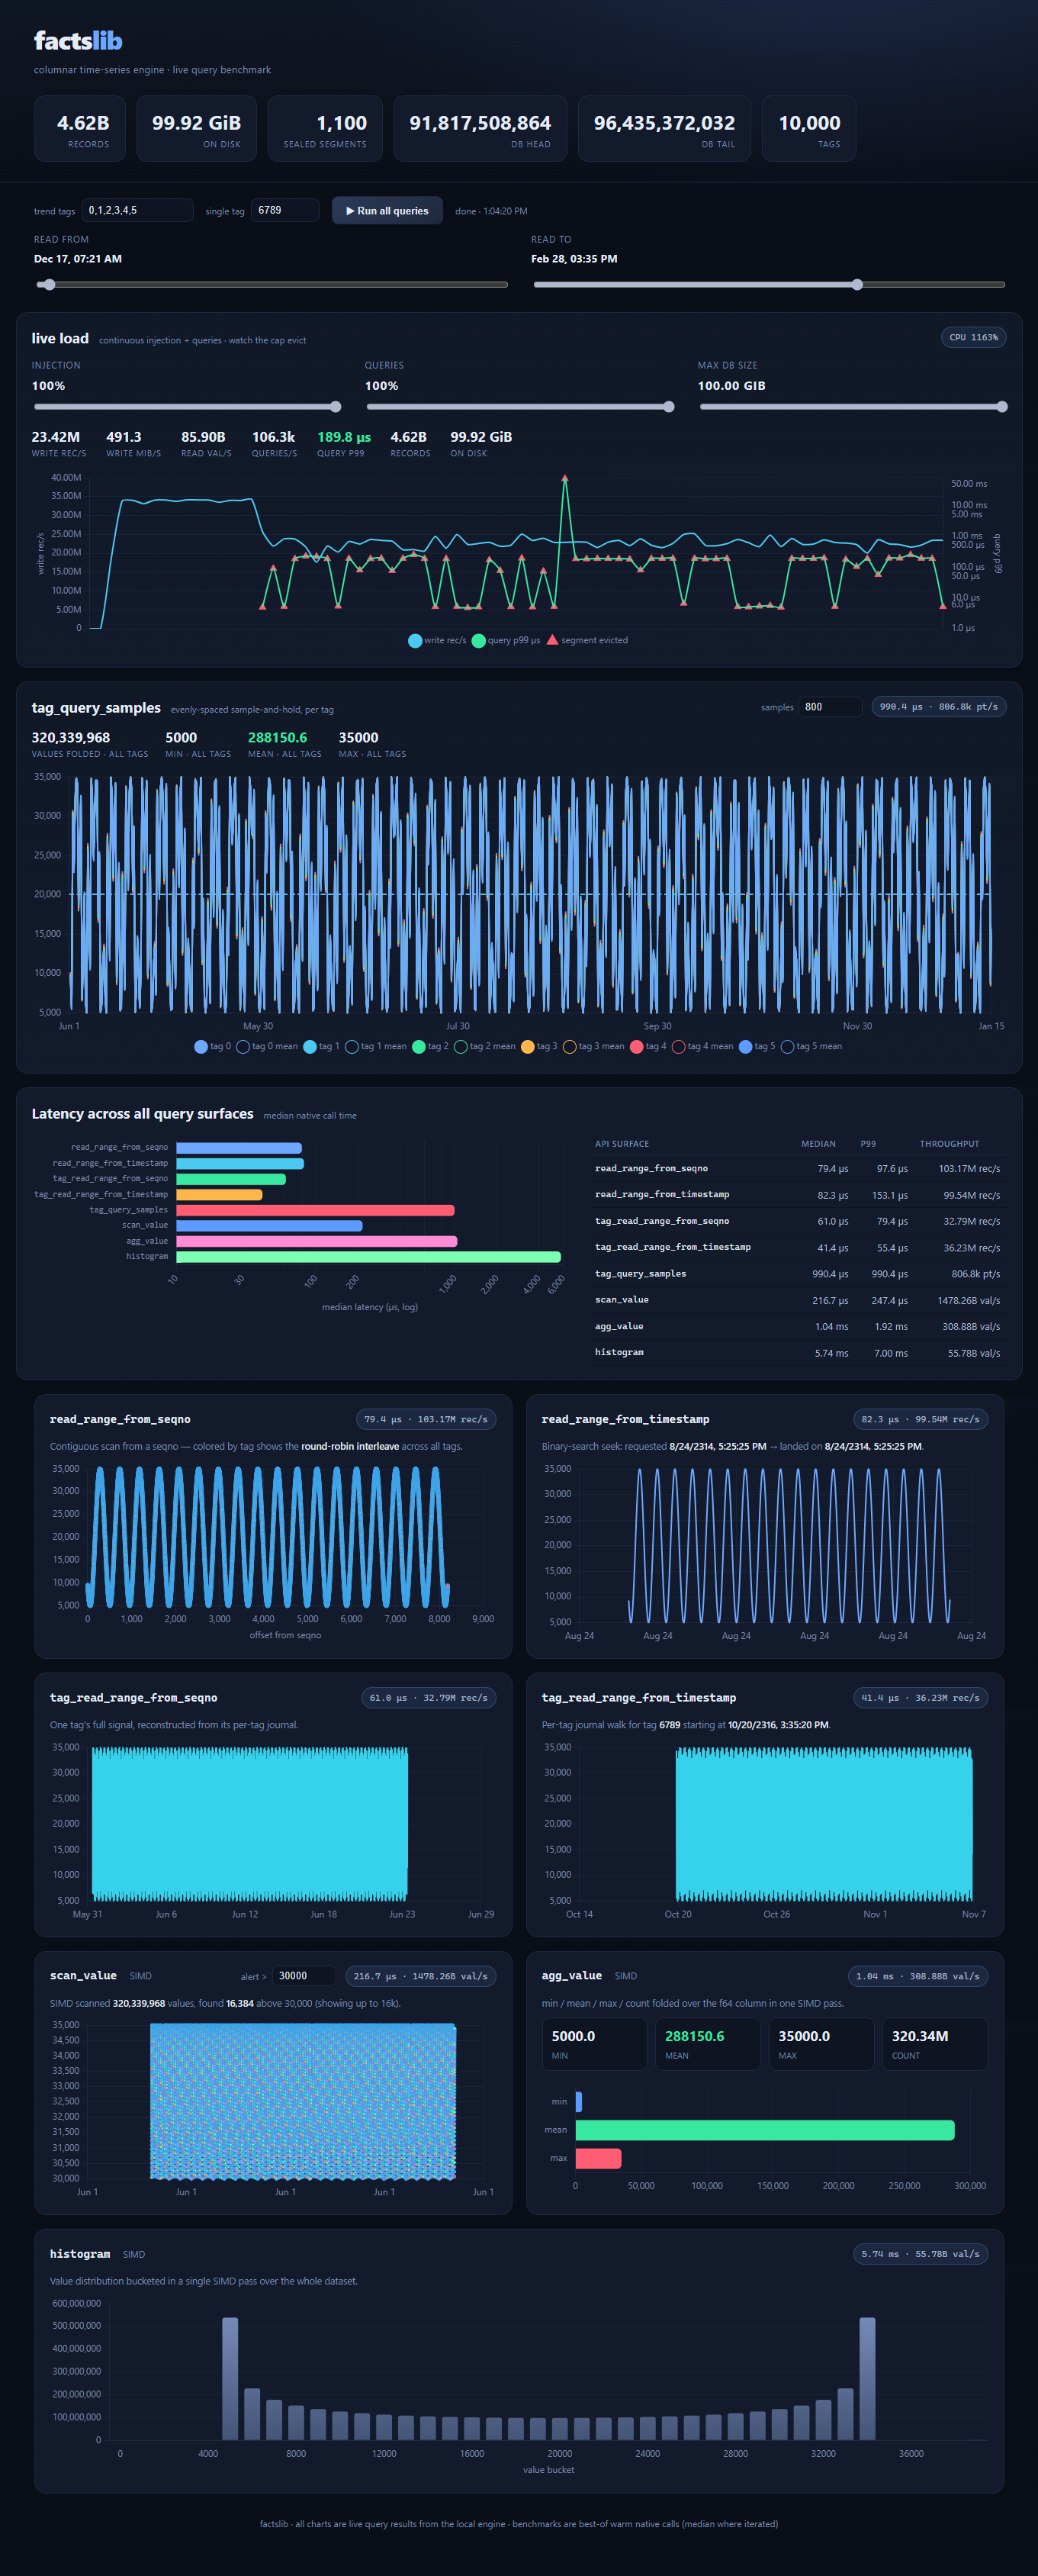Click the 153.1 µs p99 table cell
This screenshot has width=1038, height=2576.
[x=889, y=1195]
